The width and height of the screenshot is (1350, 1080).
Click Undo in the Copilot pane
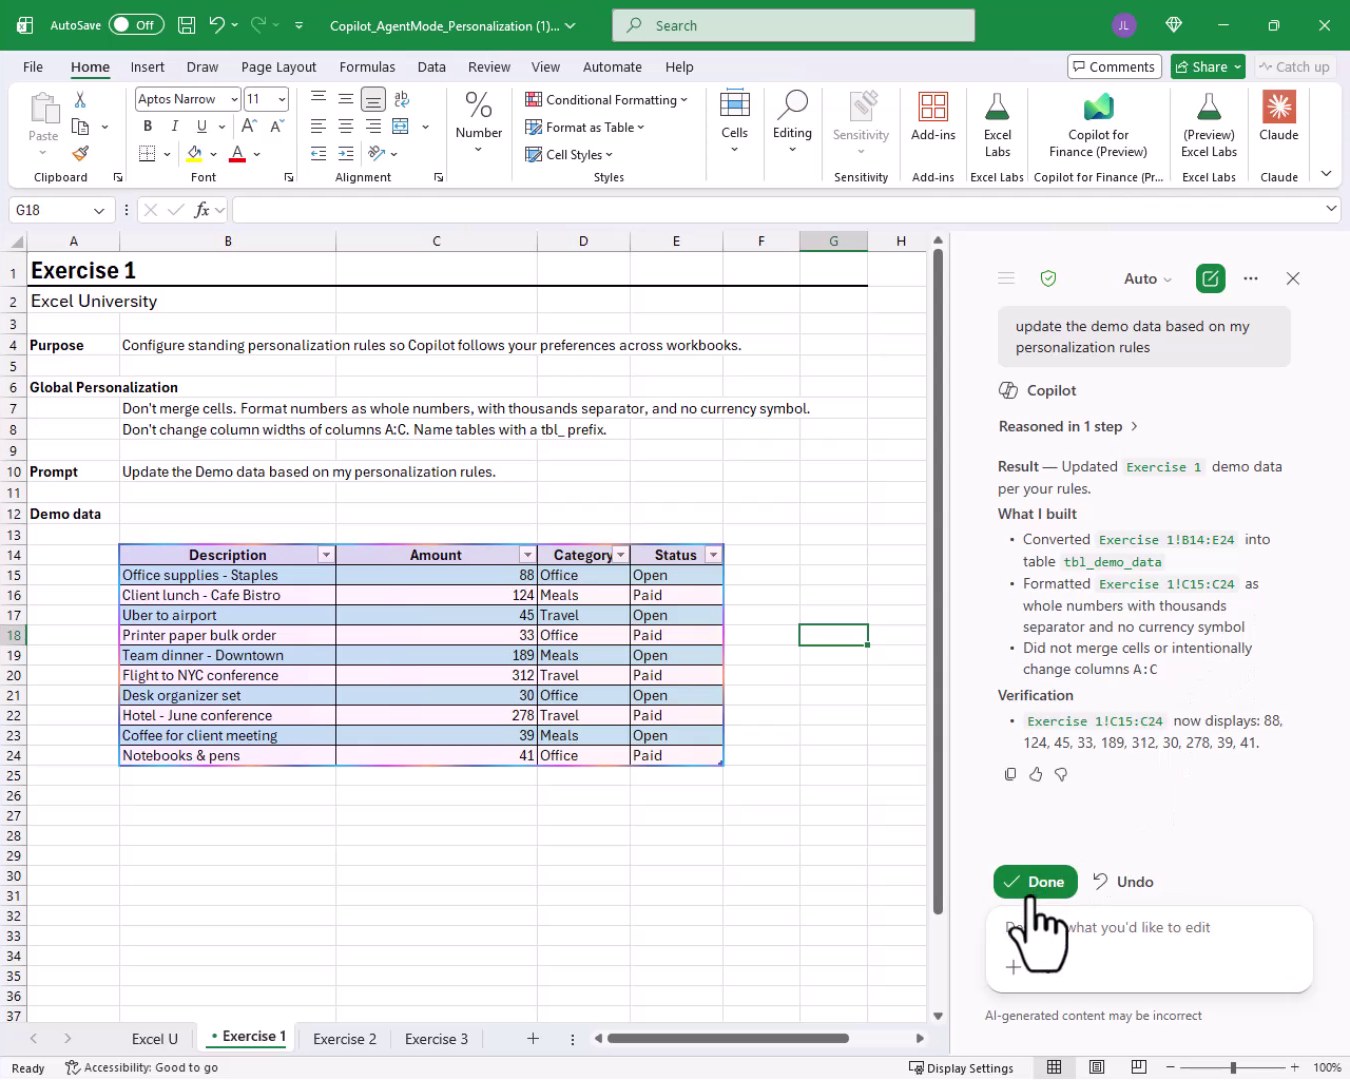click(1123, 882)
